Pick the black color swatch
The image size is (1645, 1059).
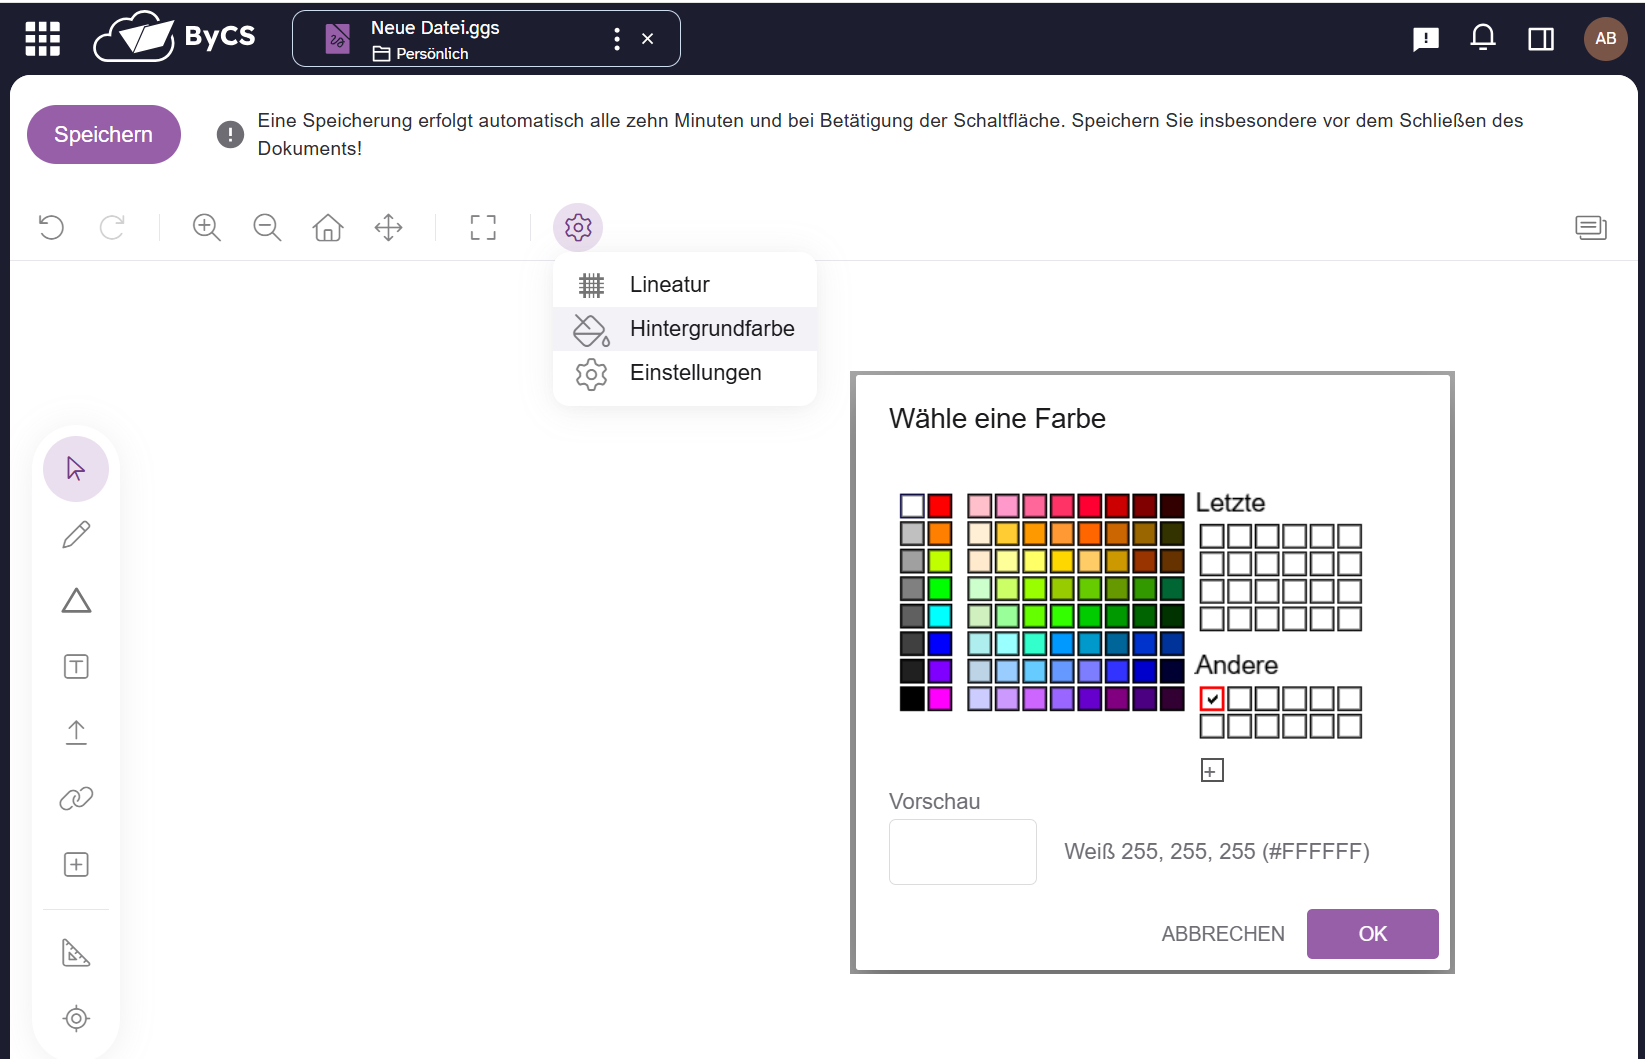click(x=912, y=698)
